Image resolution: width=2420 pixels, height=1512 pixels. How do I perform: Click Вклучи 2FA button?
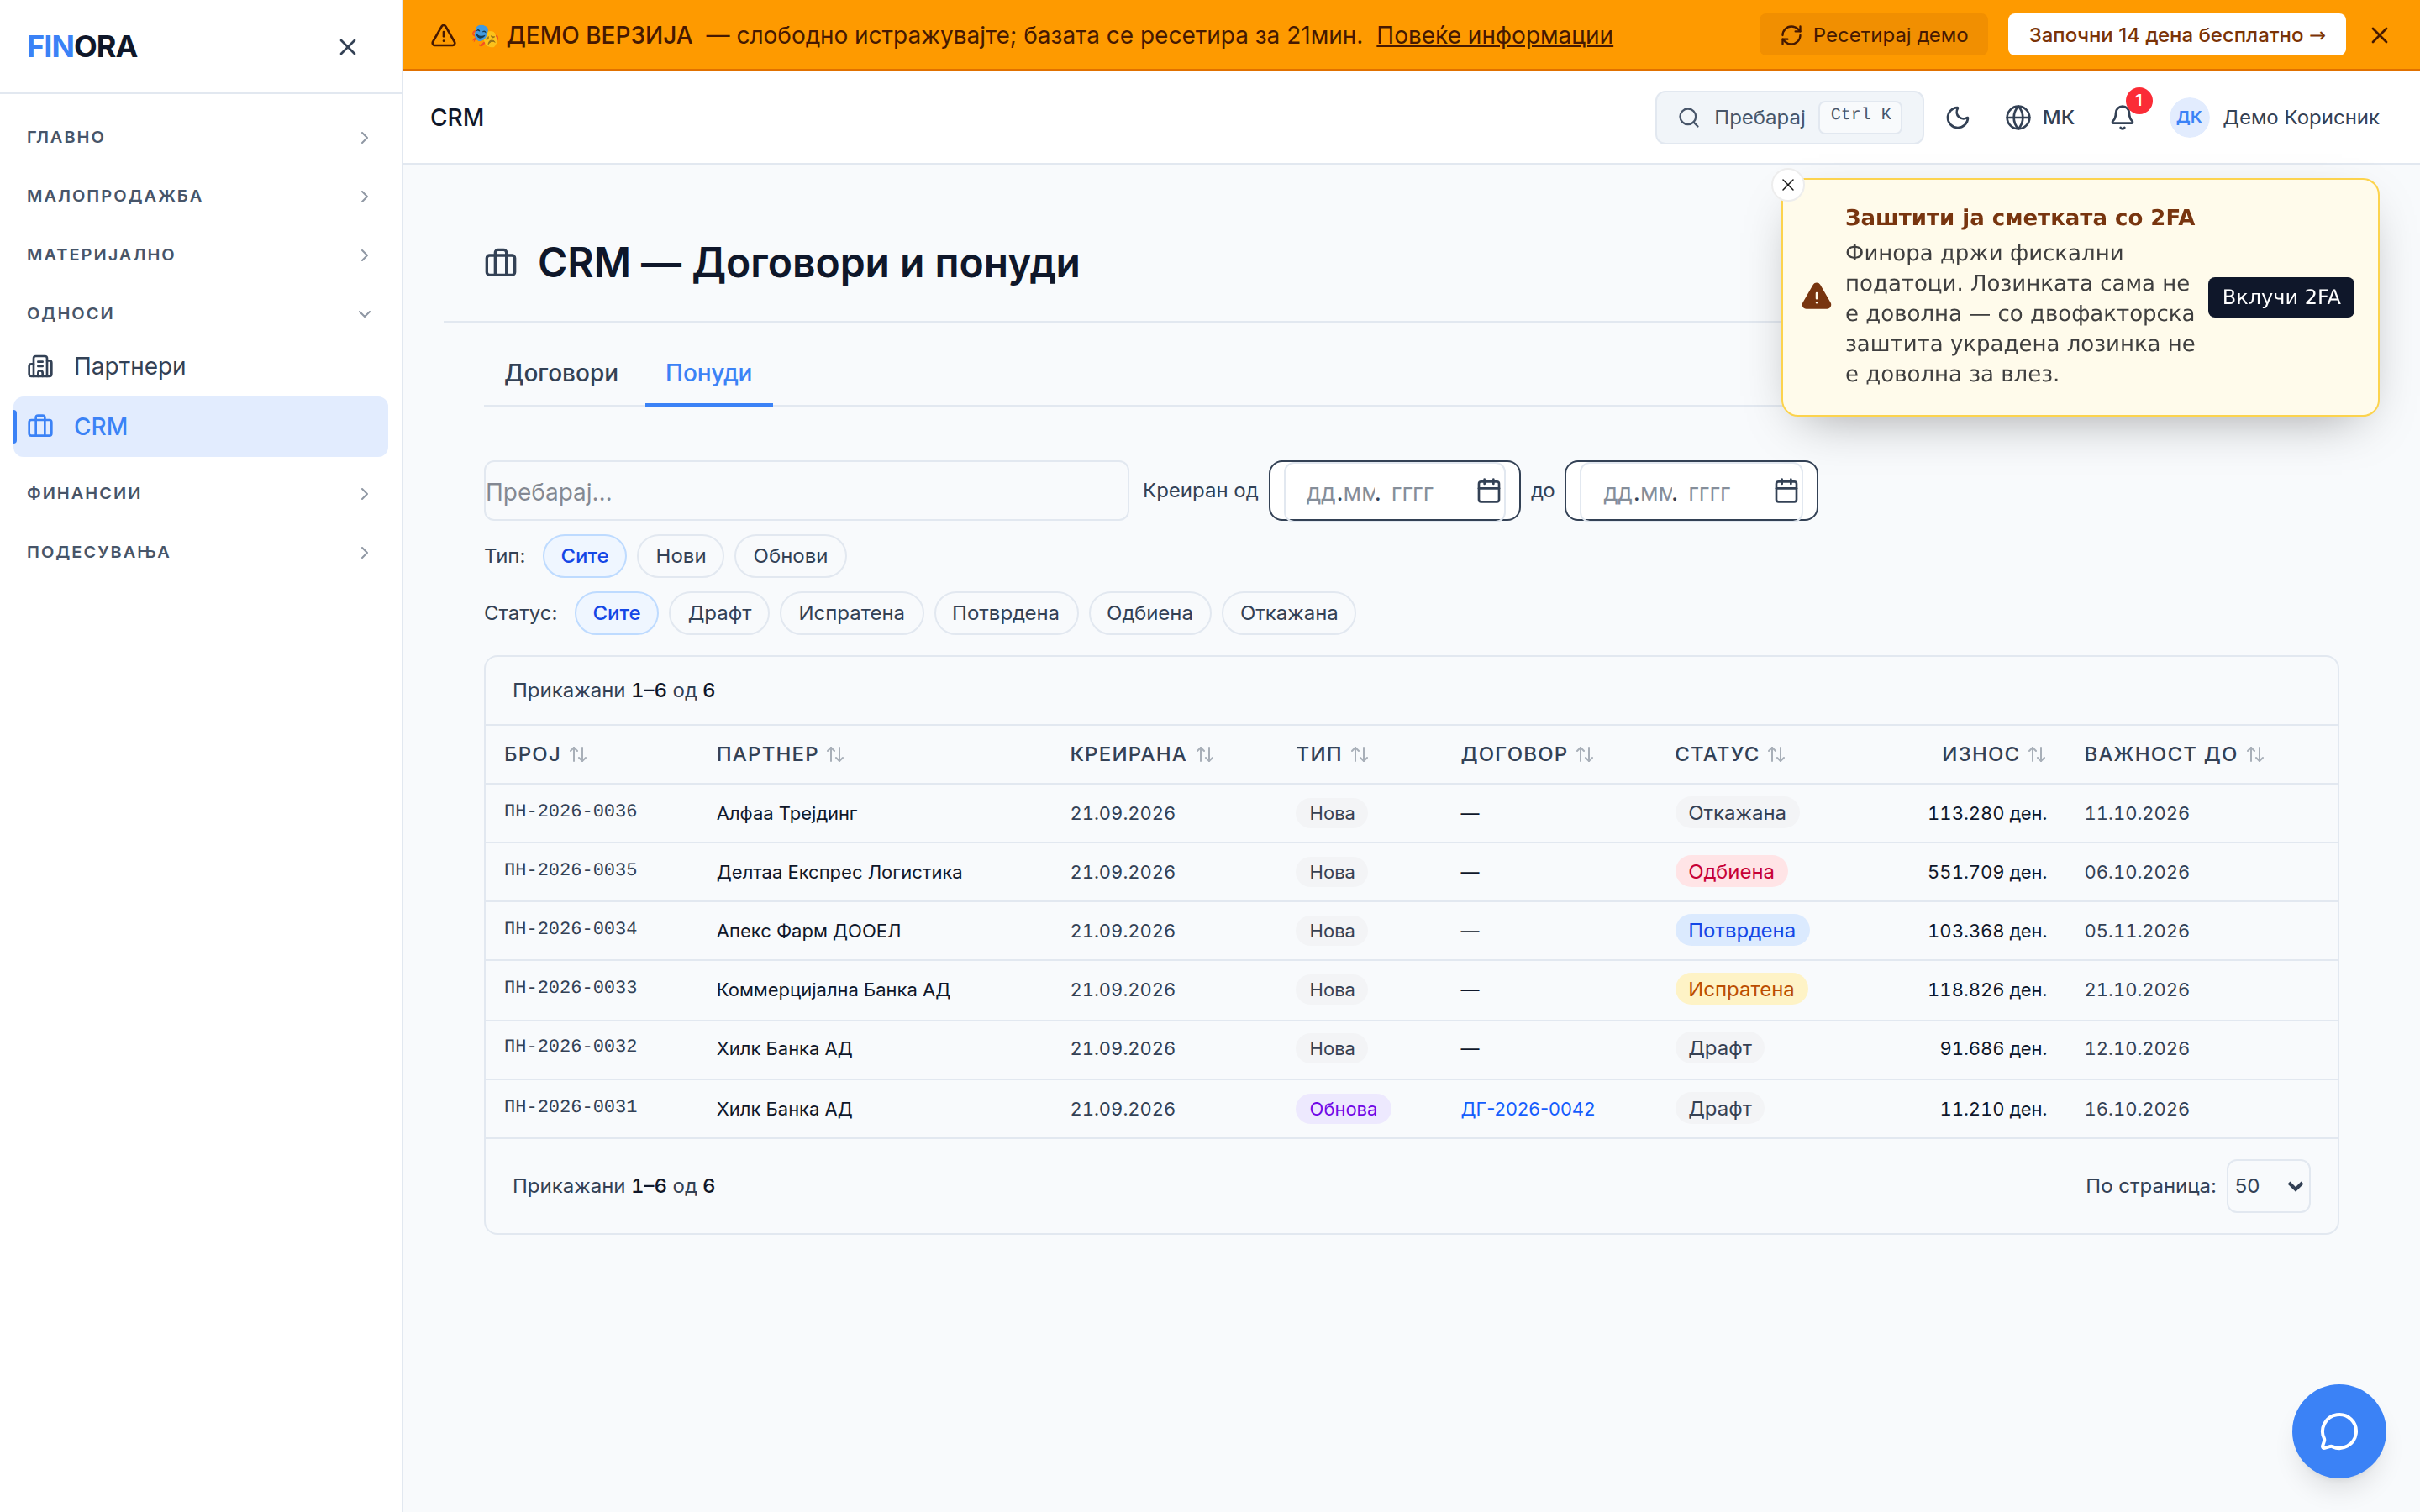(2280, 297)
